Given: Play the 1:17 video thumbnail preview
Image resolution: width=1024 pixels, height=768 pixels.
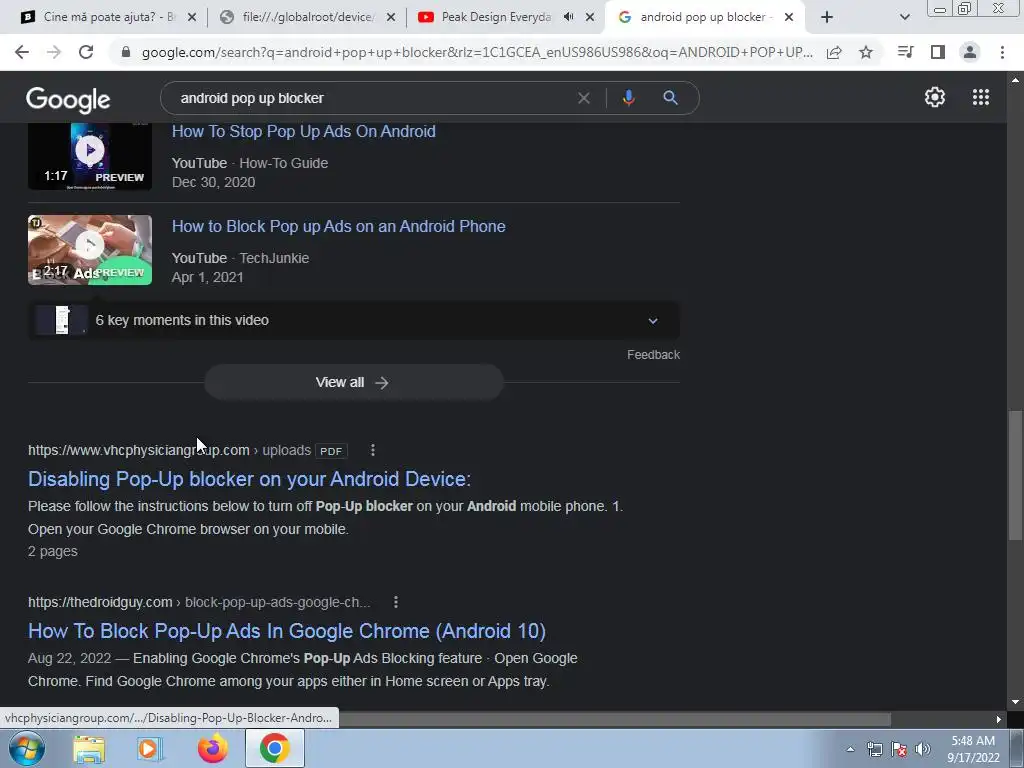Looking at the screenshot, I should coord(89,155).
